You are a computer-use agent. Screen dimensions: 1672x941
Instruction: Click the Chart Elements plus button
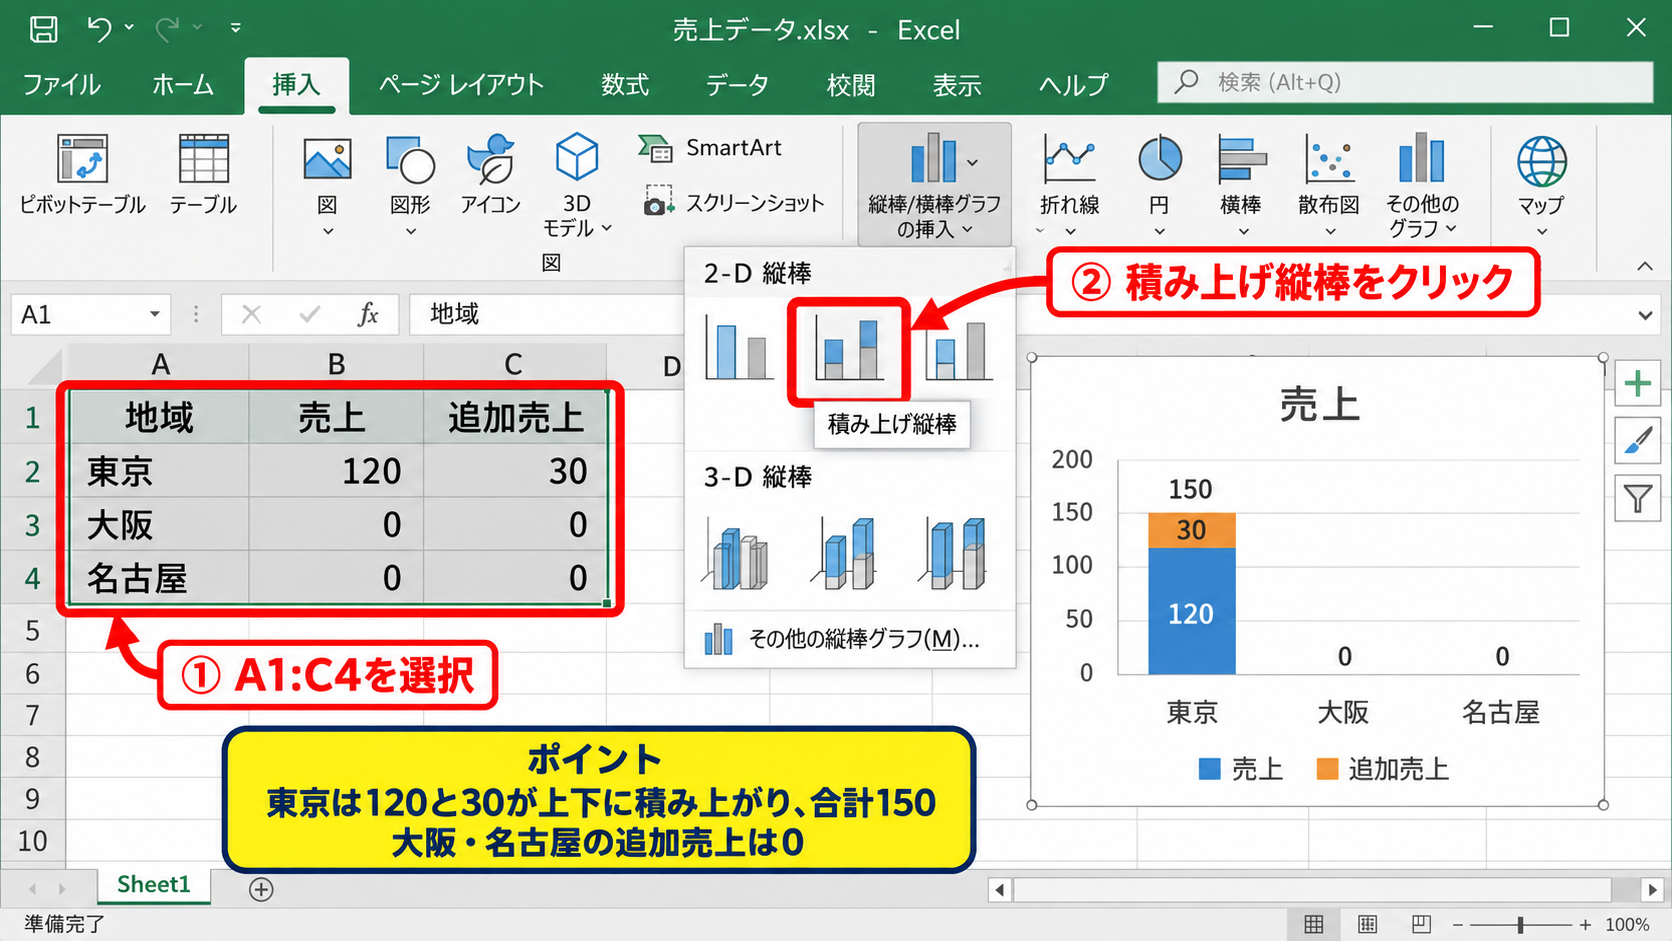point(1637,384)
